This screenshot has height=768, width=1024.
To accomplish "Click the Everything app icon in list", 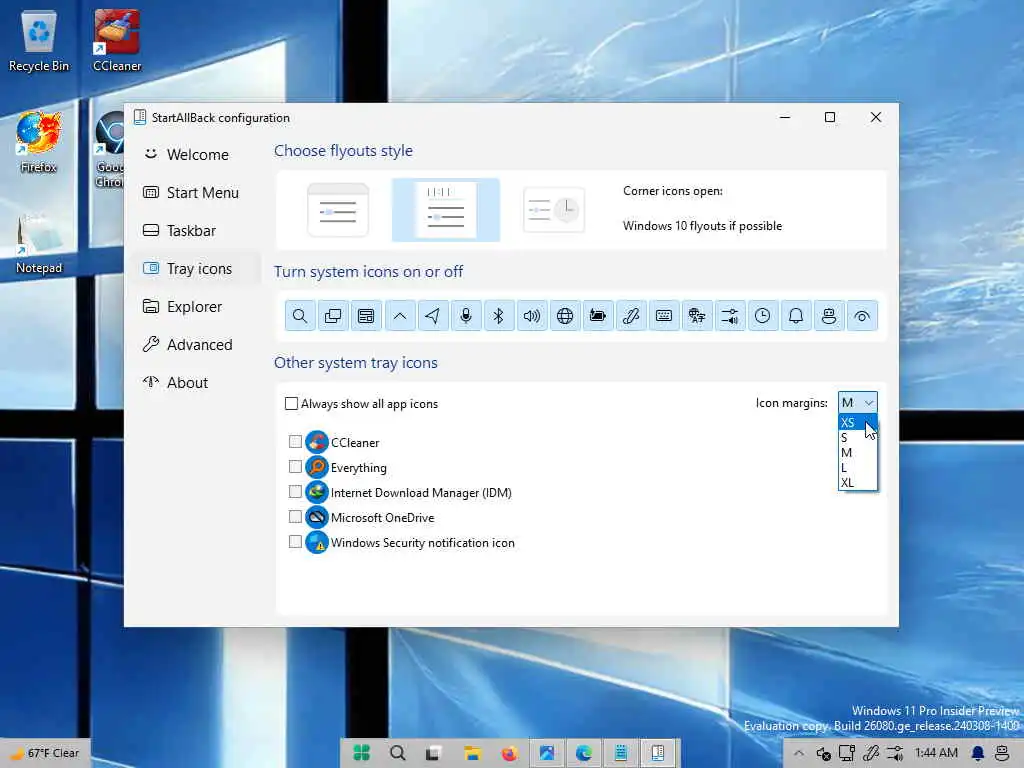I will 317,467.
